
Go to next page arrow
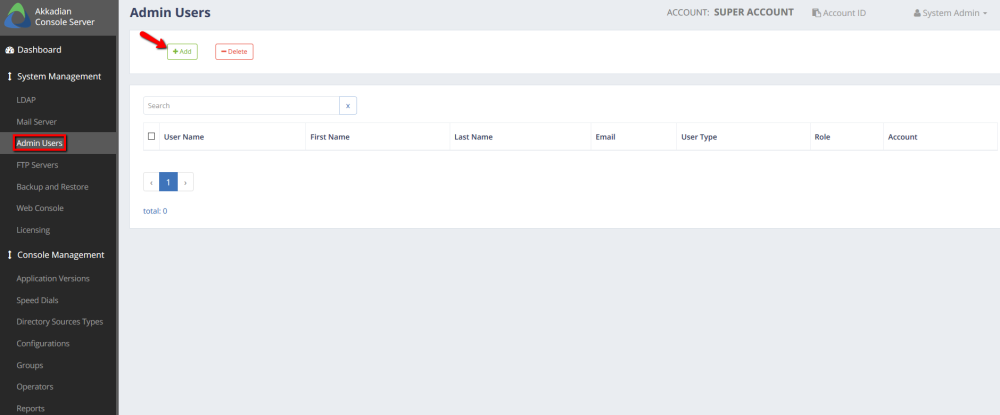tap(185, 182)
